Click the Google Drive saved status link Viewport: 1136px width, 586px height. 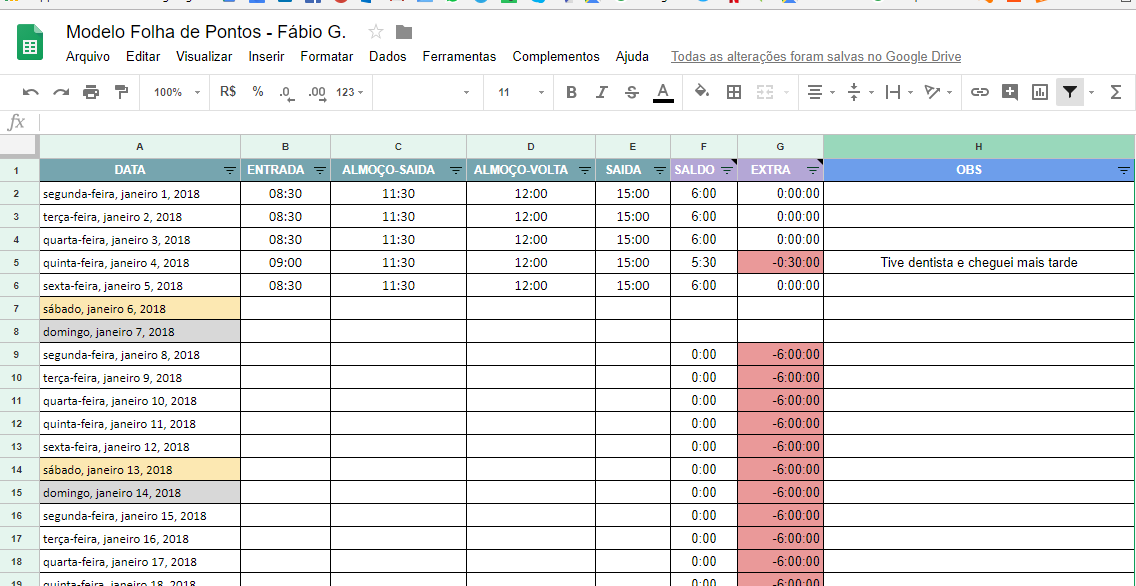coord(815,57)
